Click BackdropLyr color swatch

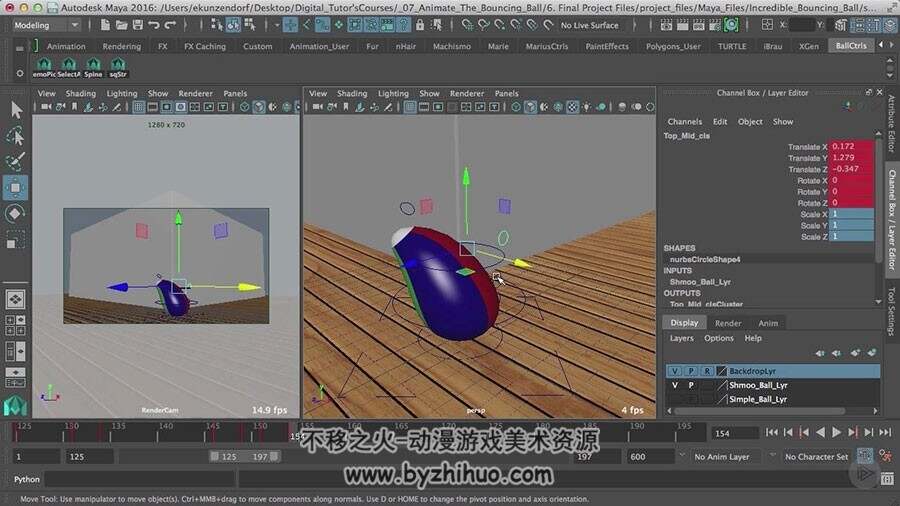coord(721,371)
